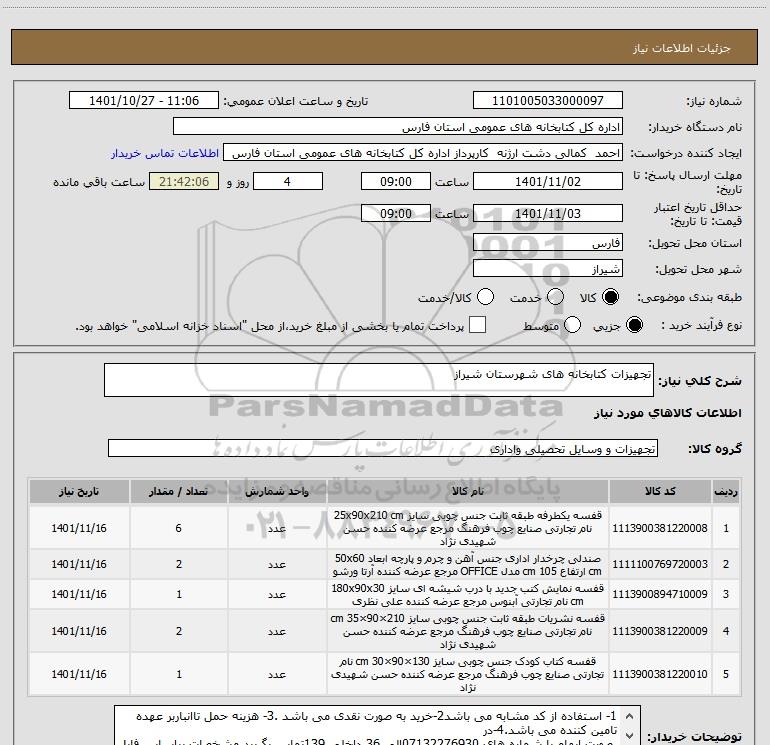This screenshot has height=745, width=770.
Task: Click the glass-door bookshelf item name
Action: 468,594
